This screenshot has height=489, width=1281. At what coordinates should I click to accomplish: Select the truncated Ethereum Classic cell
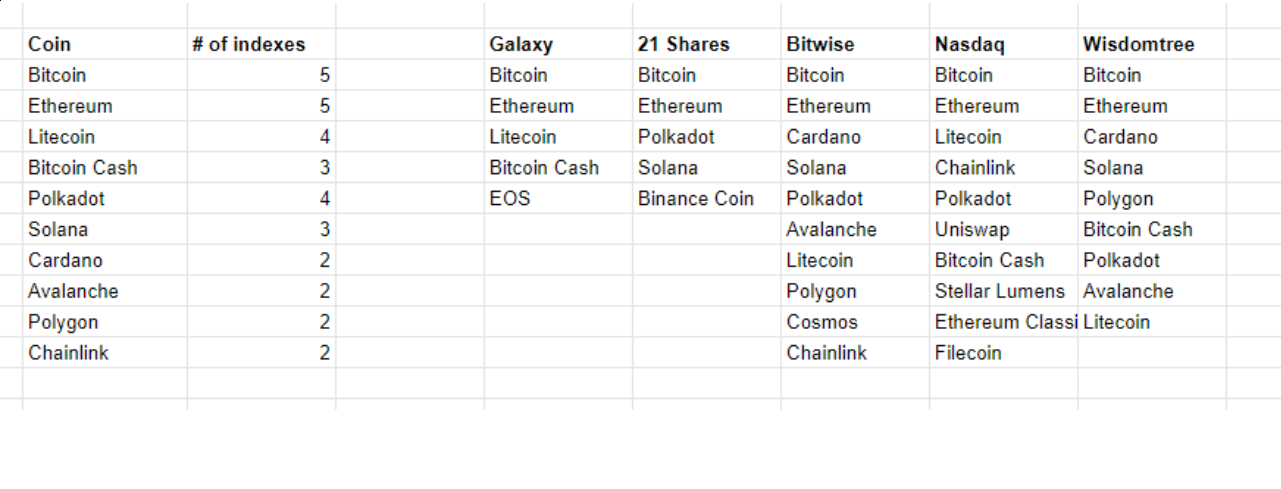tap(1004, 322)
